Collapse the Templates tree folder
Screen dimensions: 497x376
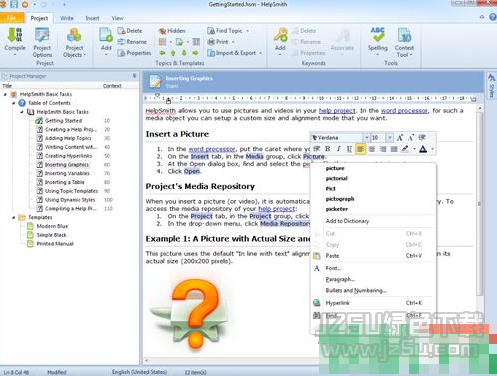[x=14, y=217]
